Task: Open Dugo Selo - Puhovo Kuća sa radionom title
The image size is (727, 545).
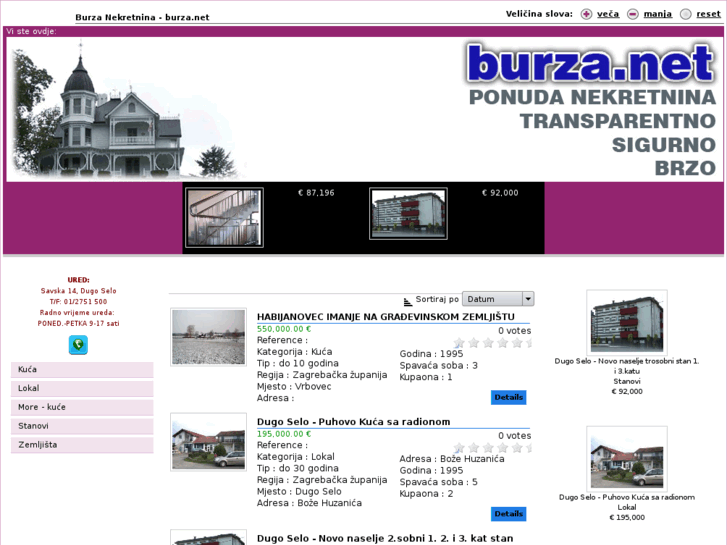Action: 353,422
